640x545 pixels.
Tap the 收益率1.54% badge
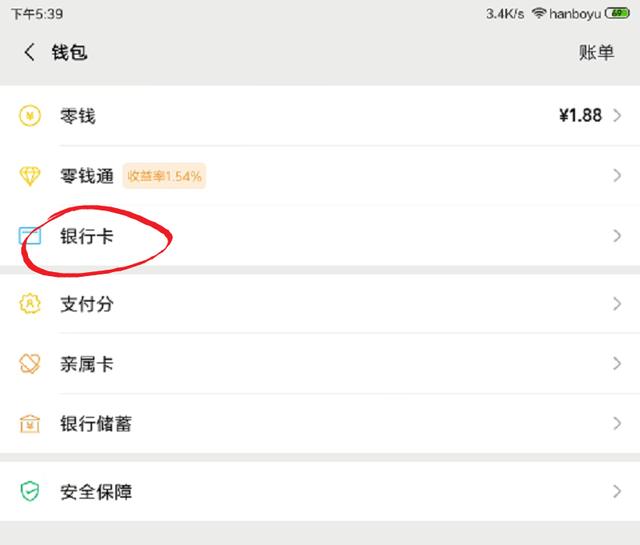(x=164, y=176)
